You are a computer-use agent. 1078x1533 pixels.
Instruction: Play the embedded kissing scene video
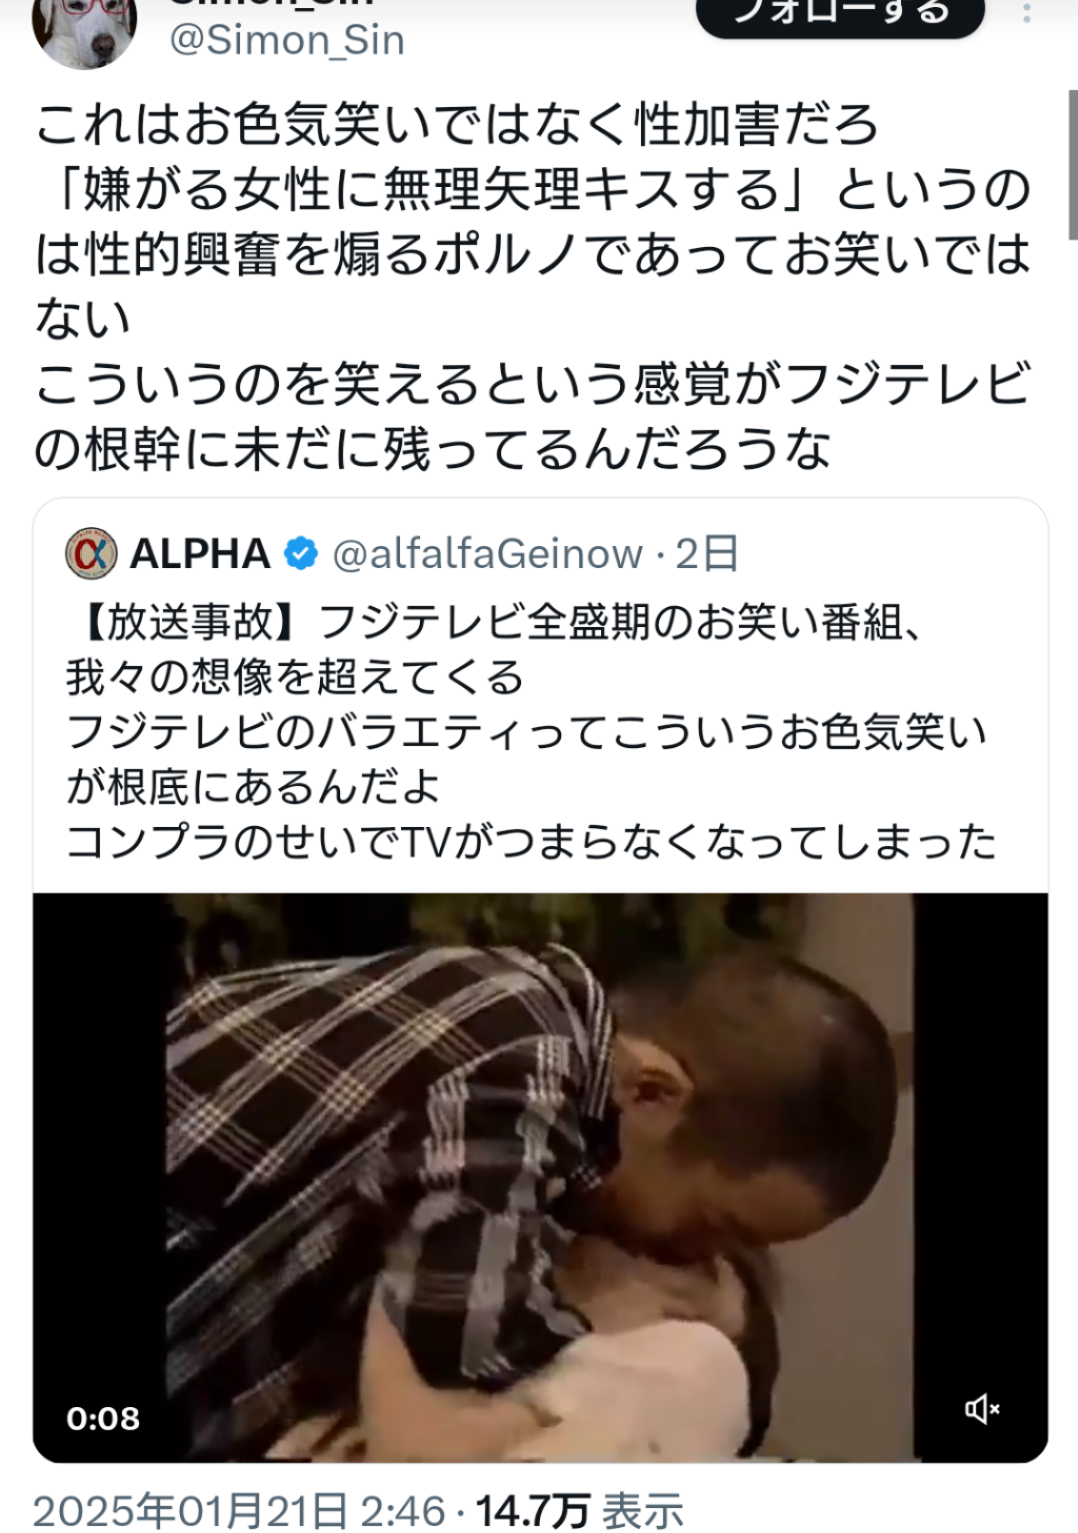click(x=540, y=1177)
